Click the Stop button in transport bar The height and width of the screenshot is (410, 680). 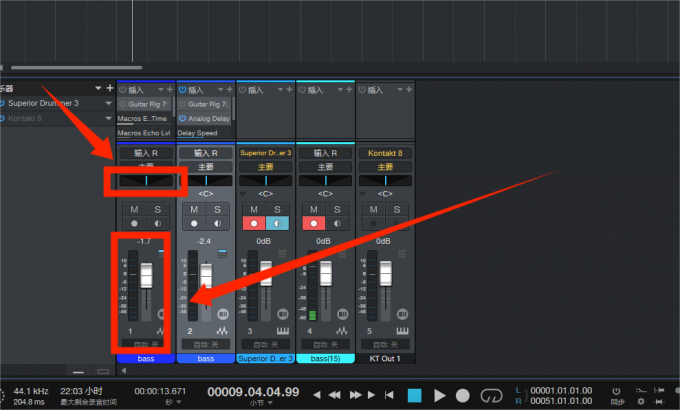(x=415, y=395)
